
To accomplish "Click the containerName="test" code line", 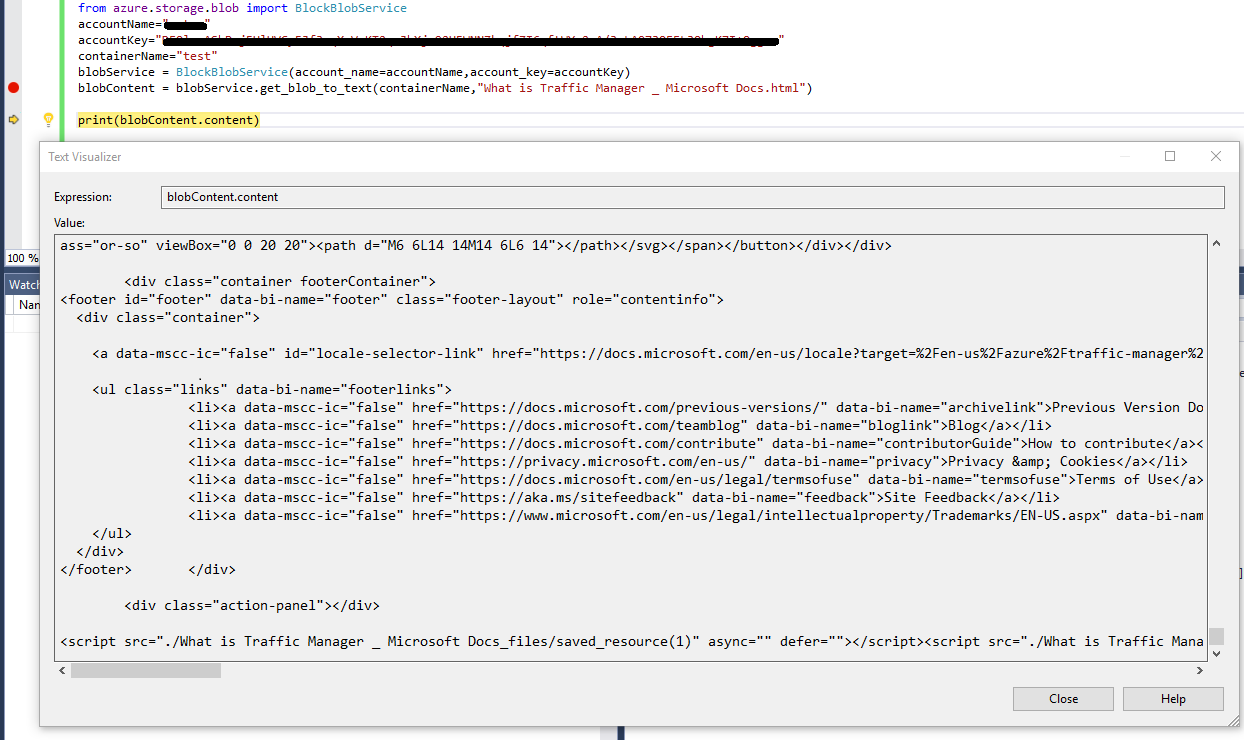I will (148, 56).
